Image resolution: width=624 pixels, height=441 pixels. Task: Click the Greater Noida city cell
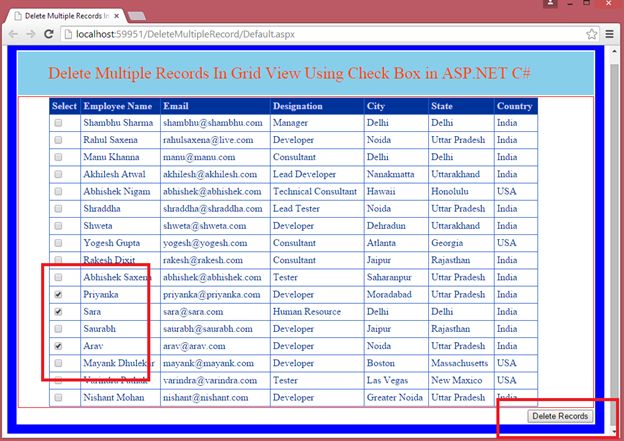pyautogui.click(x=396, y=397)
